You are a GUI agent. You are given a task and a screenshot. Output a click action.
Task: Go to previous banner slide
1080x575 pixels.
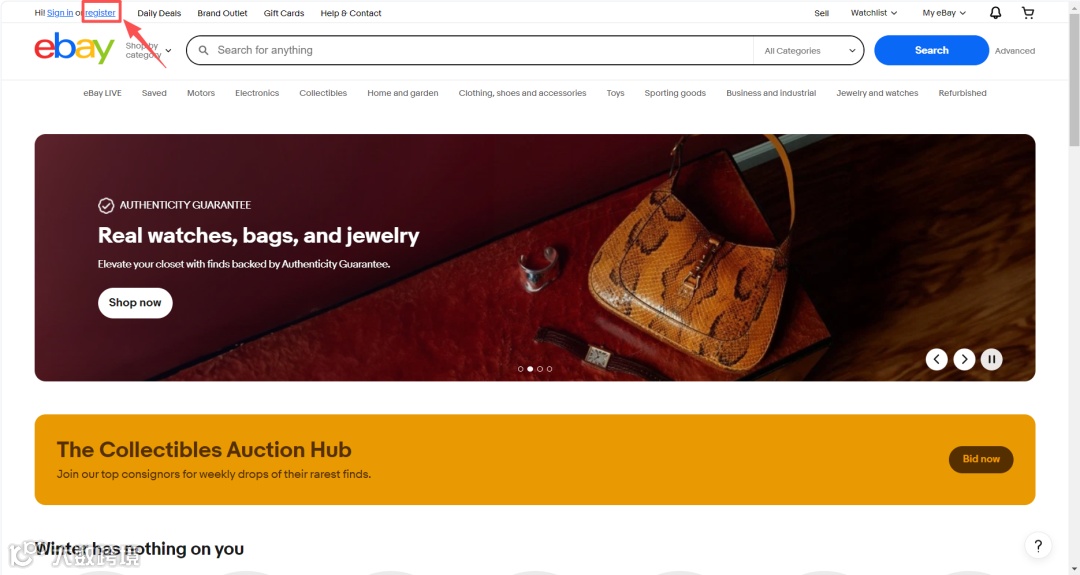tap(936, 359)
